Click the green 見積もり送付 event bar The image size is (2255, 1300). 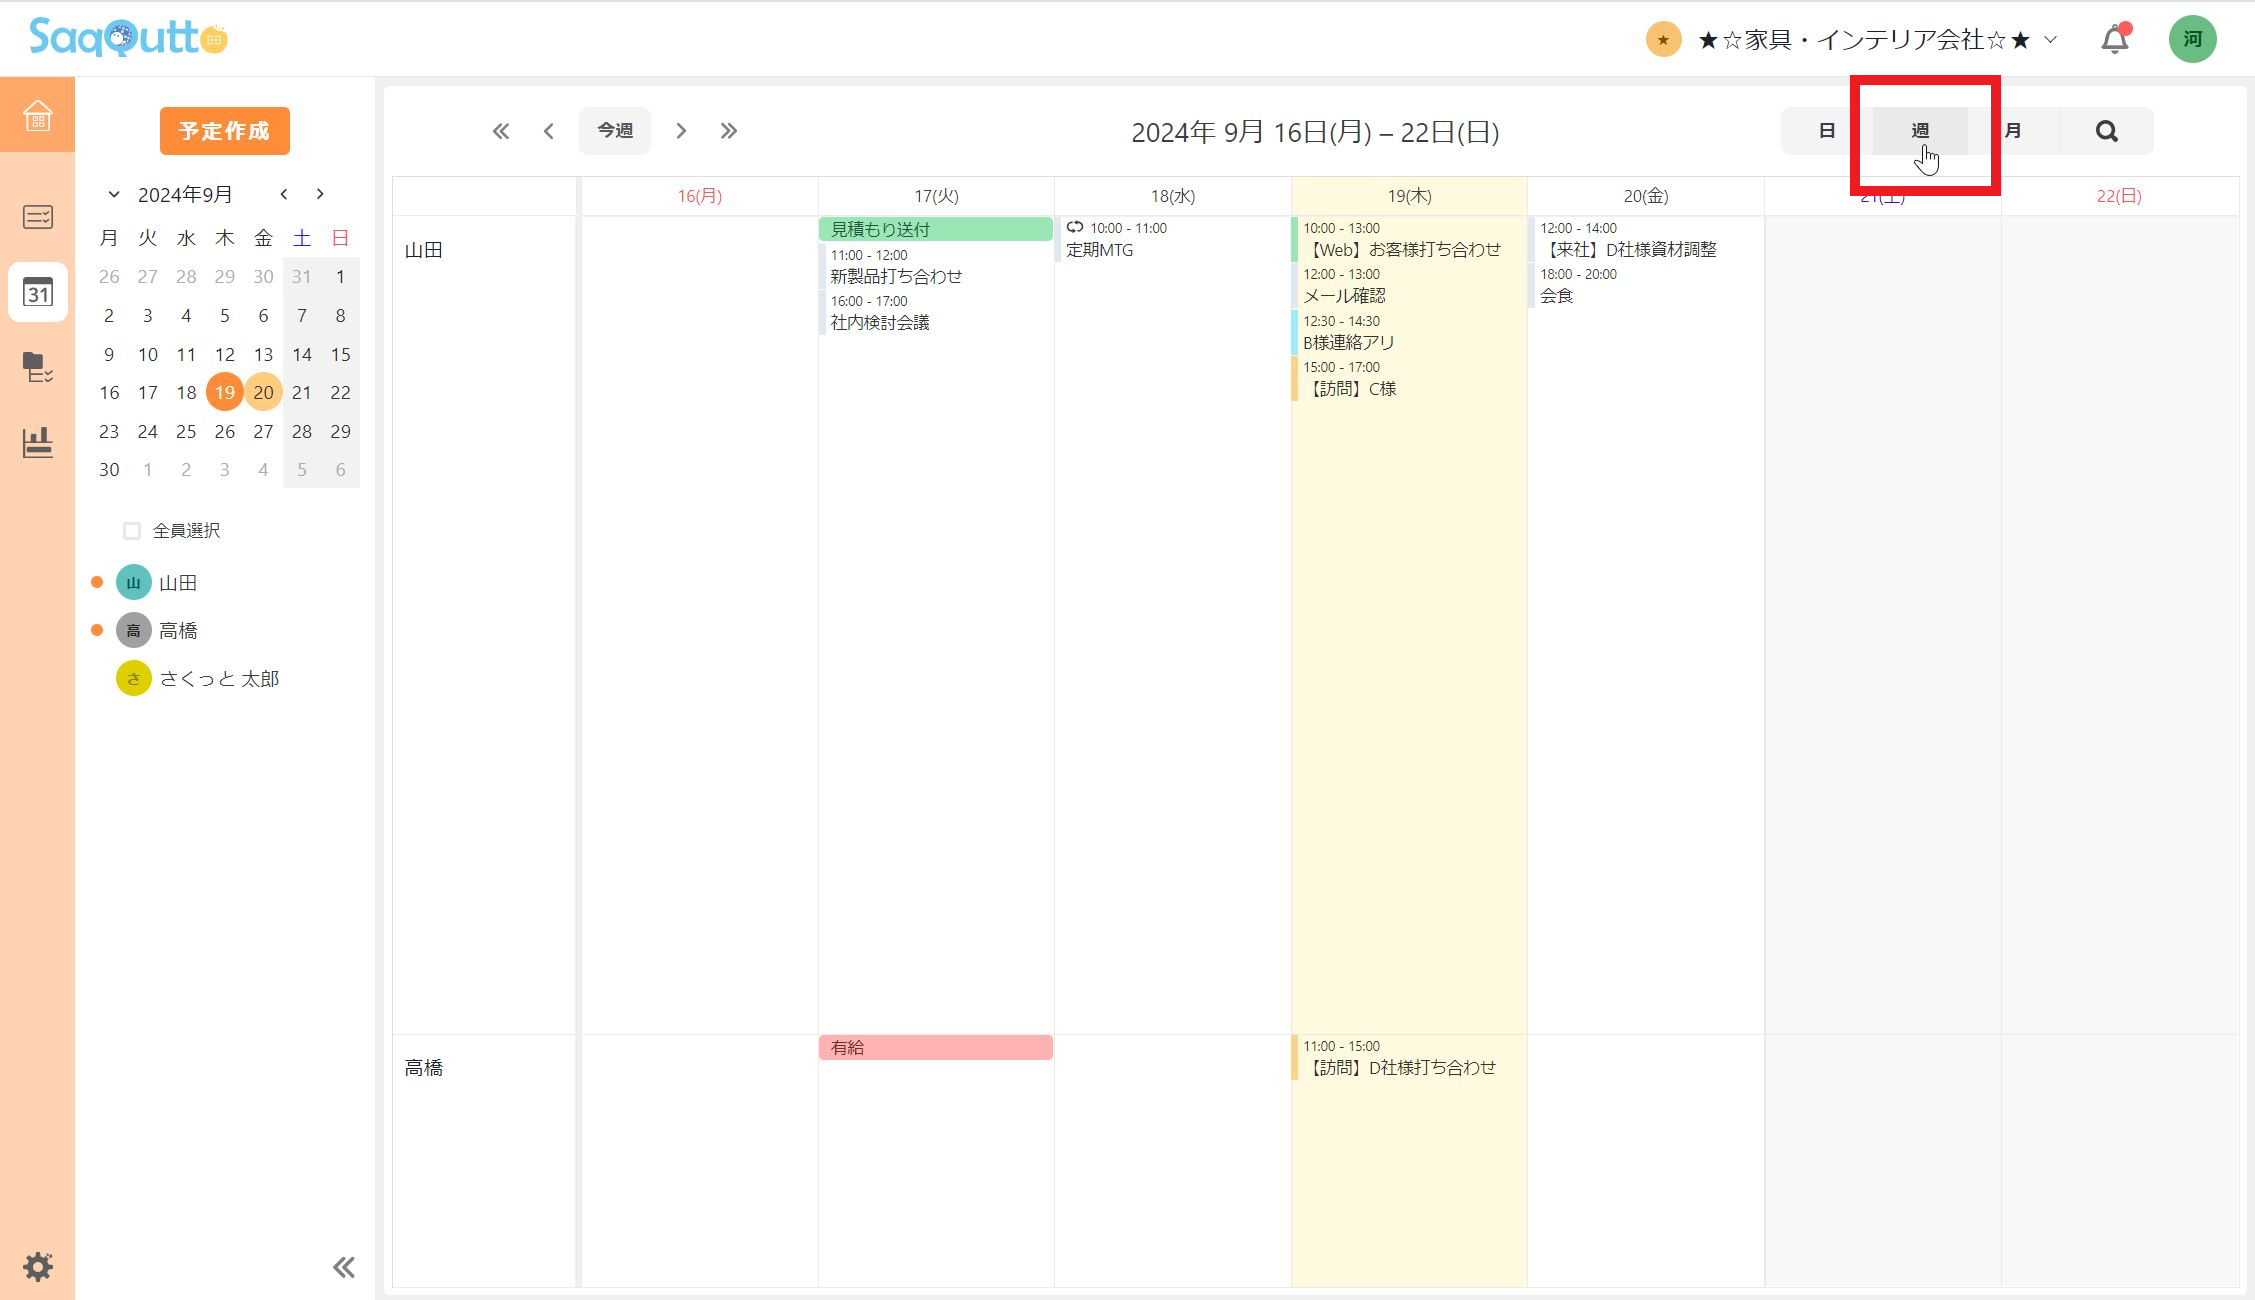pos(935,229)
